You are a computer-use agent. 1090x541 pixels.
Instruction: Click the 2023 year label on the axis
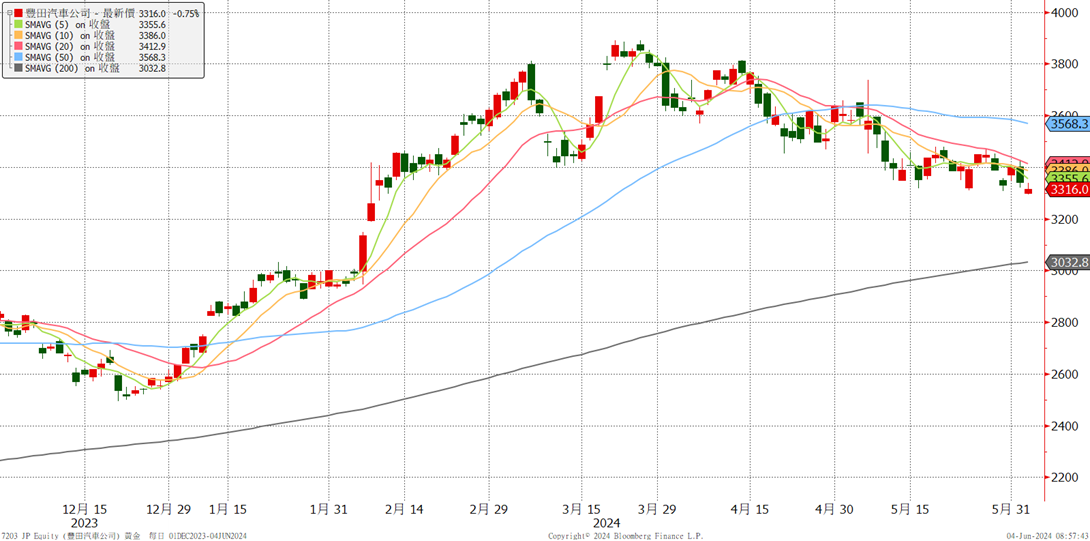tap(85, 522)
